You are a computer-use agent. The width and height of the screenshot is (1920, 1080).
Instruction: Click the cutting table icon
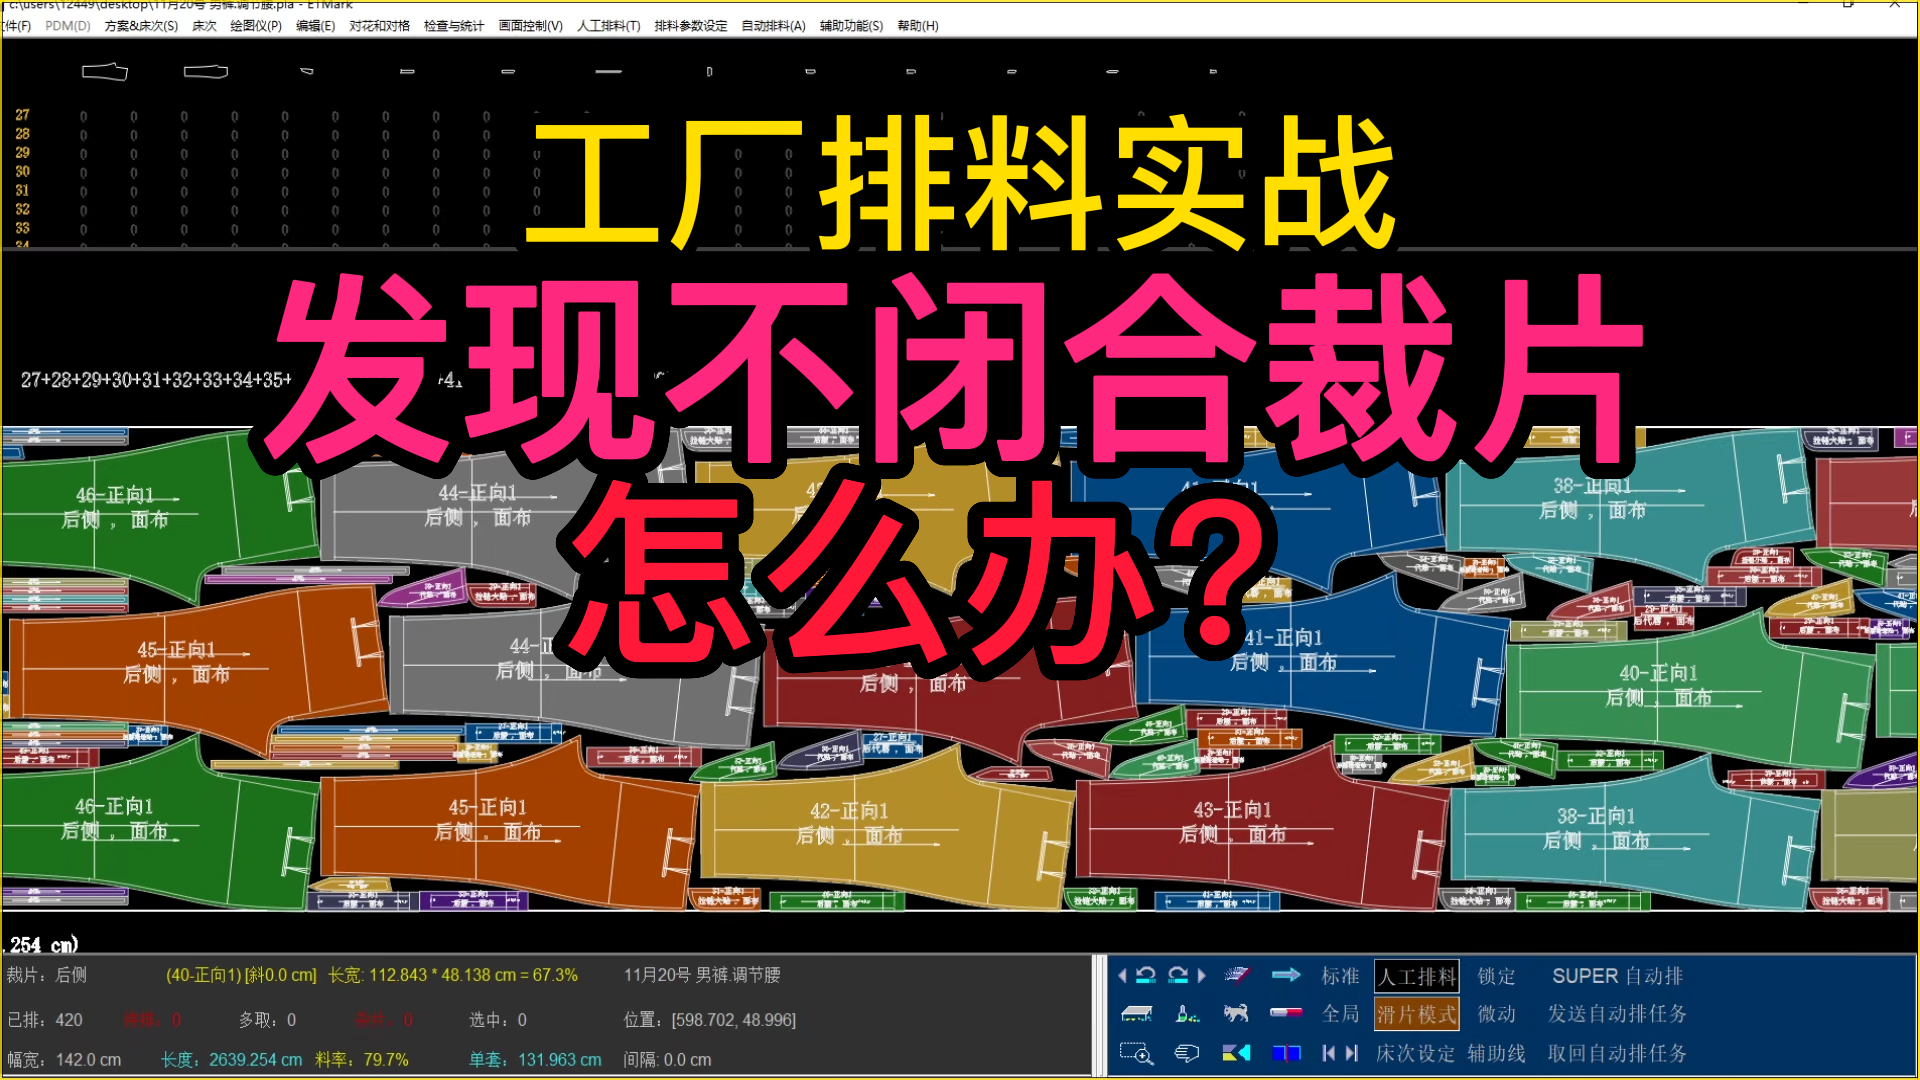tap(1137, 1014)
